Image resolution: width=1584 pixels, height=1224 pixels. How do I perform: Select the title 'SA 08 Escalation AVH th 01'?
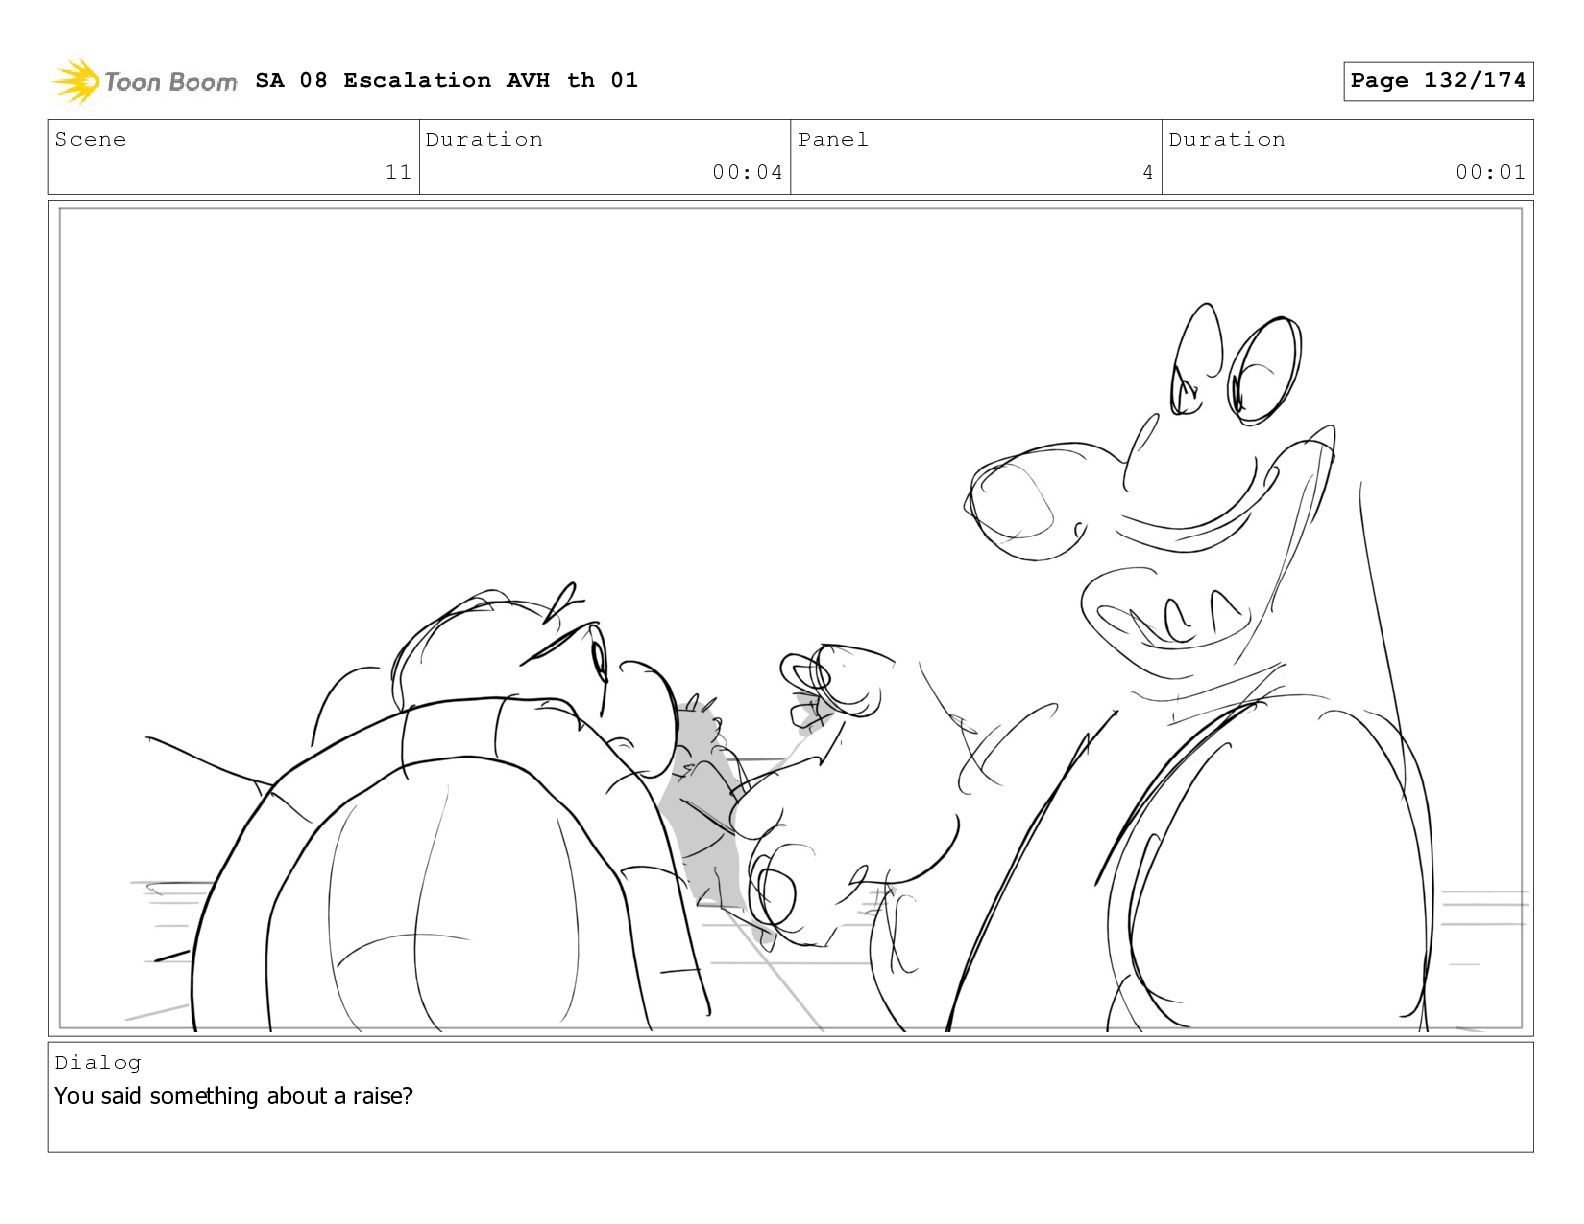coord(446,80)
